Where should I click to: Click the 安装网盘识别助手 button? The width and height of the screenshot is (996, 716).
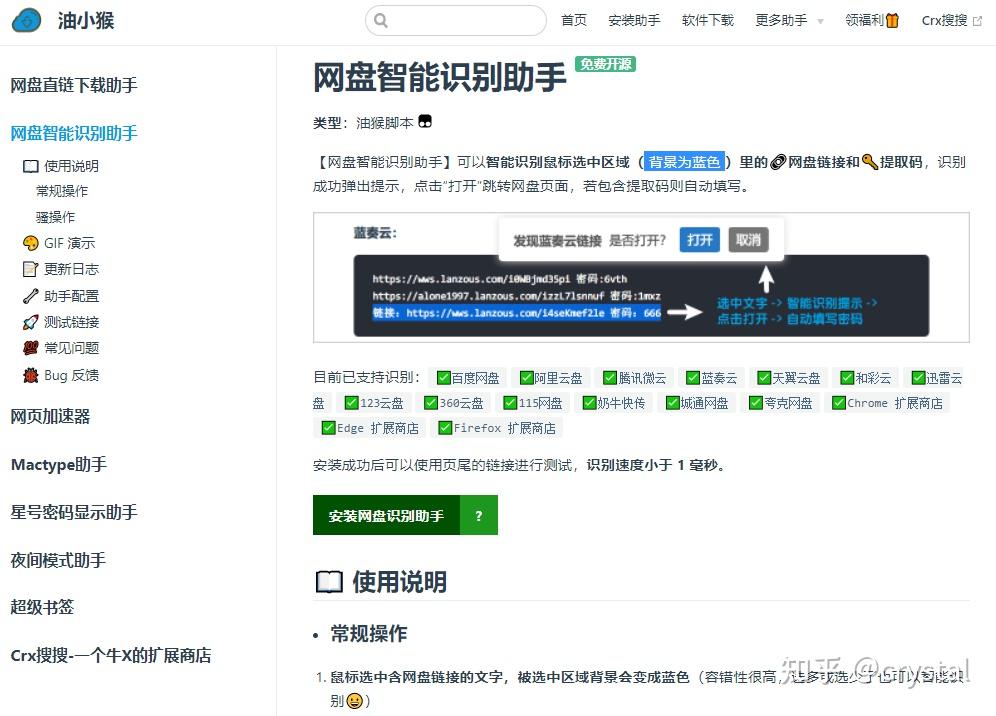tap(387, 515)
